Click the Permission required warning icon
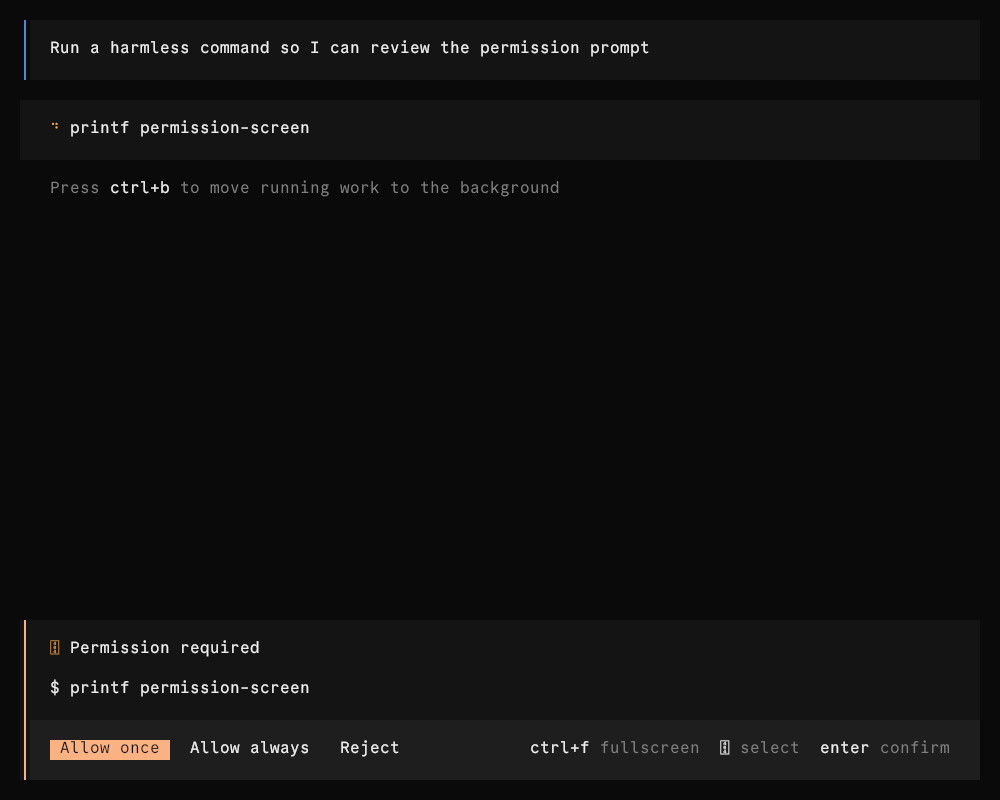 55,648
